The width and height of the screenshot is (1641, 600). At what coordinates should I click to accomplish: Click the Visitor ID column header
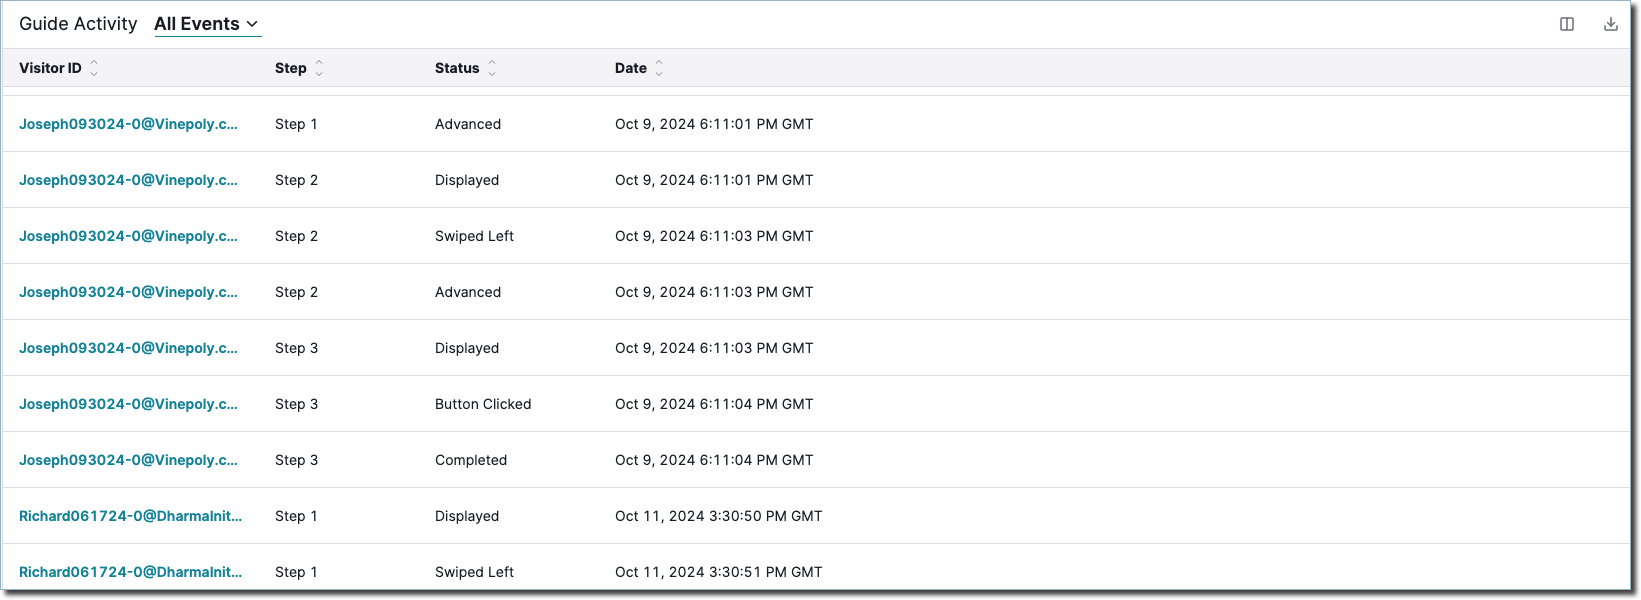coord(50,68)
